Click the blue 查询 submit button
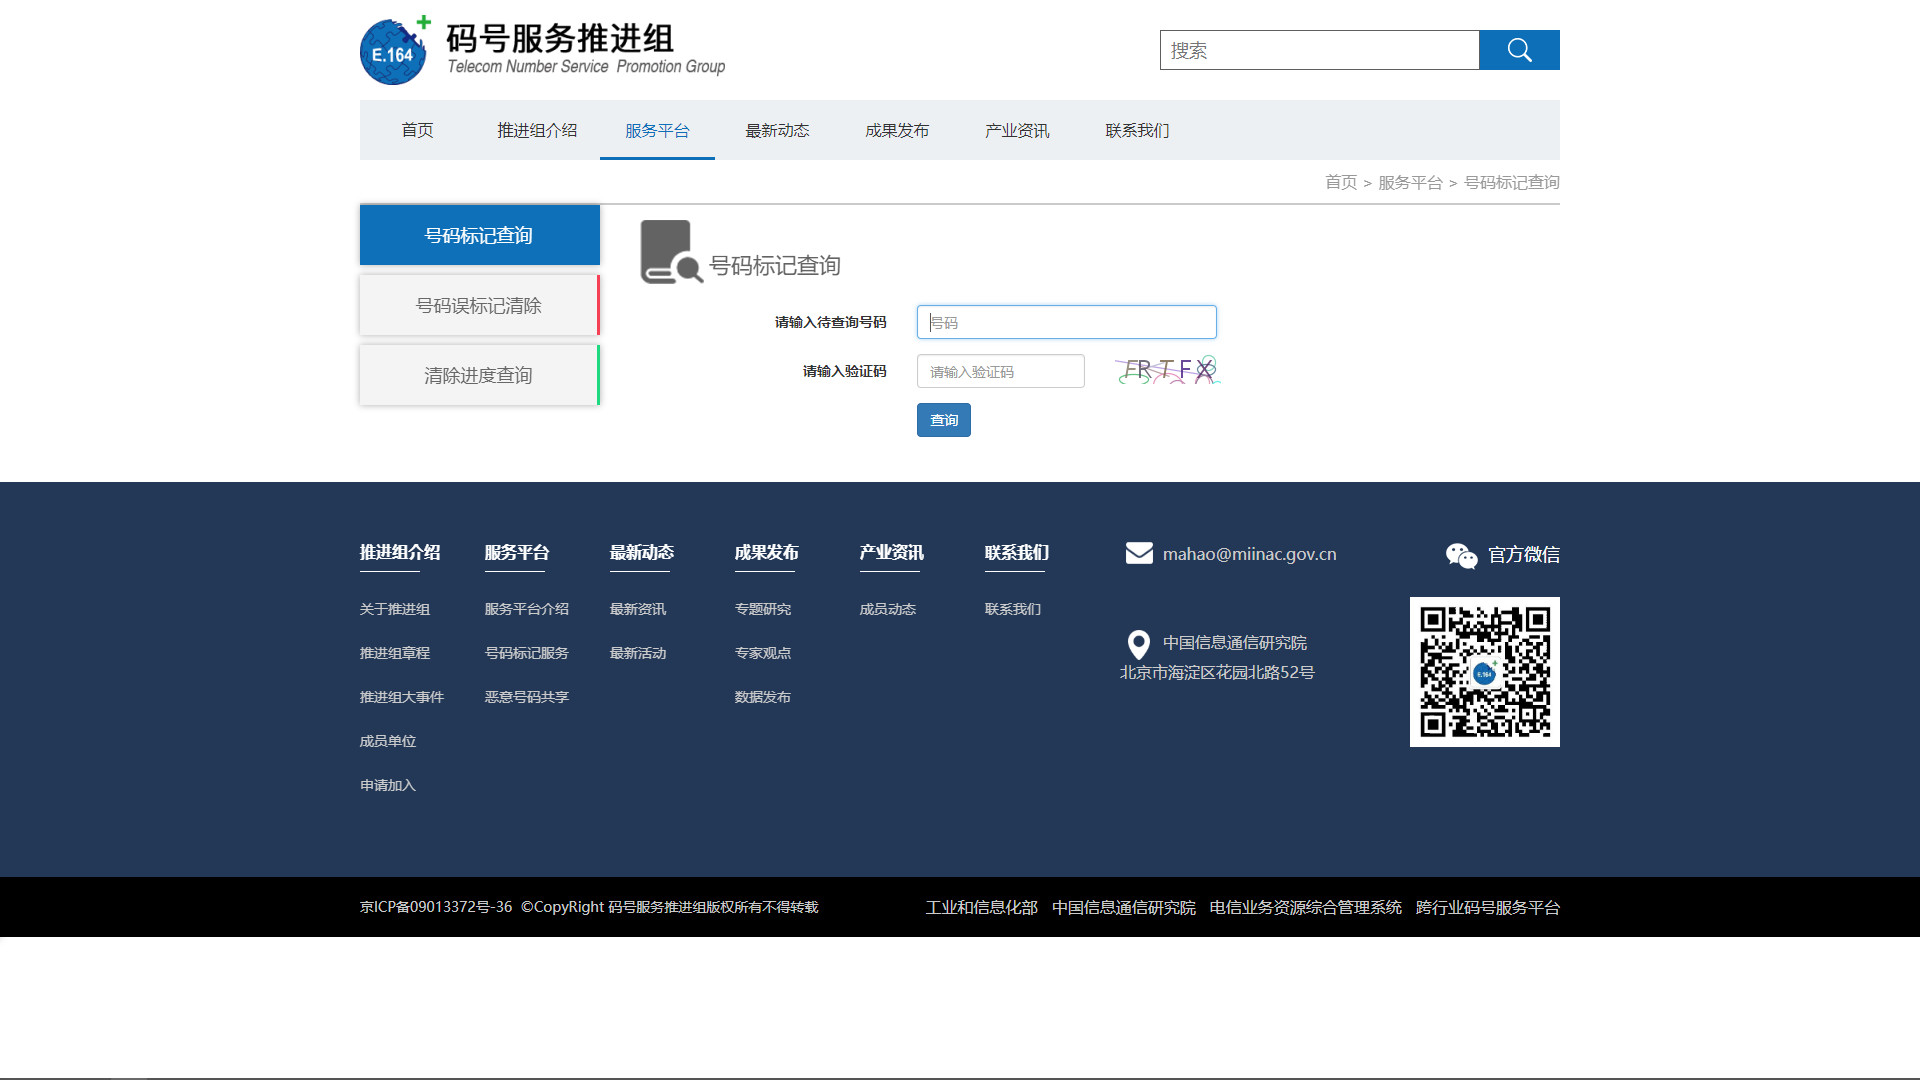This screenshot has height=1080, width=1920. click(x=943, y=419)
